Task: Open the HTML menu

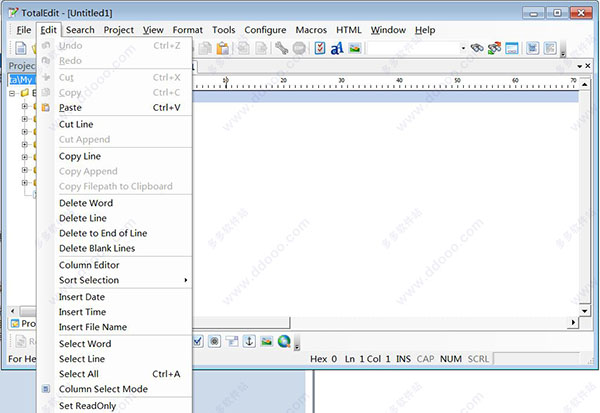Action: pyautogui.click(x=349, y=30)
